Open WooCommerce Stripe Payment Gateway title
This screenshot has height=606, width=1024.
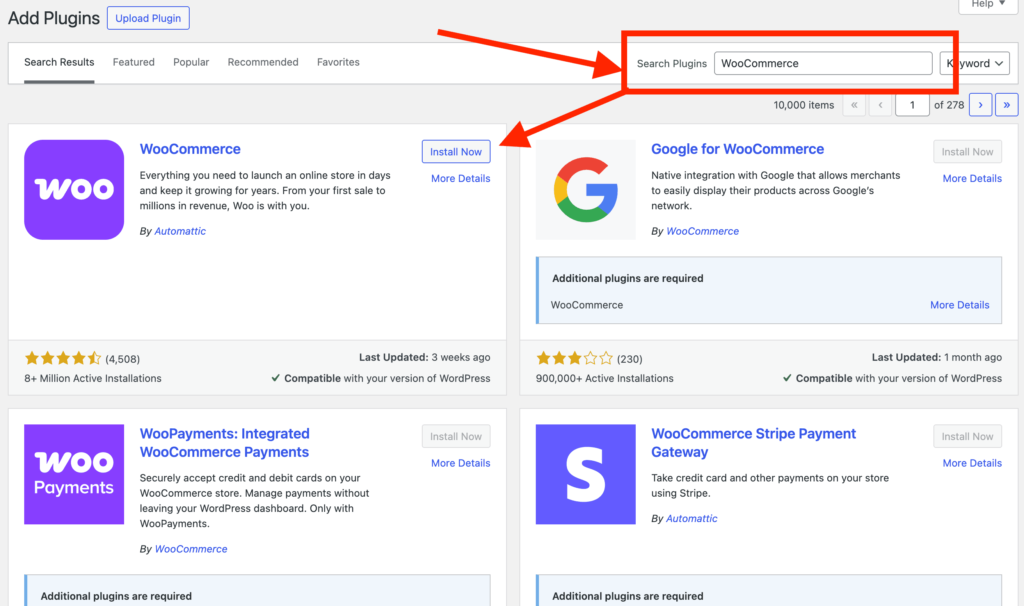point(754,443)
